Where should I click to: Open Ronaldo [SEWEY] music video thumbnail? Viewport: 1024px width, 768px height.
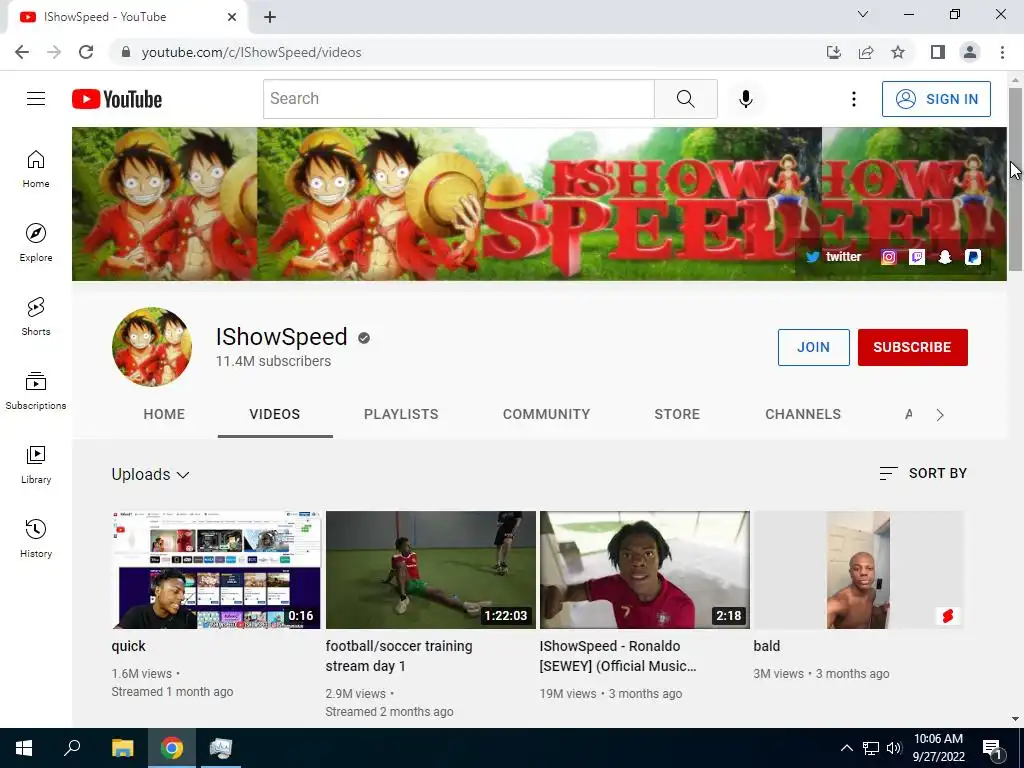[645, 570]
